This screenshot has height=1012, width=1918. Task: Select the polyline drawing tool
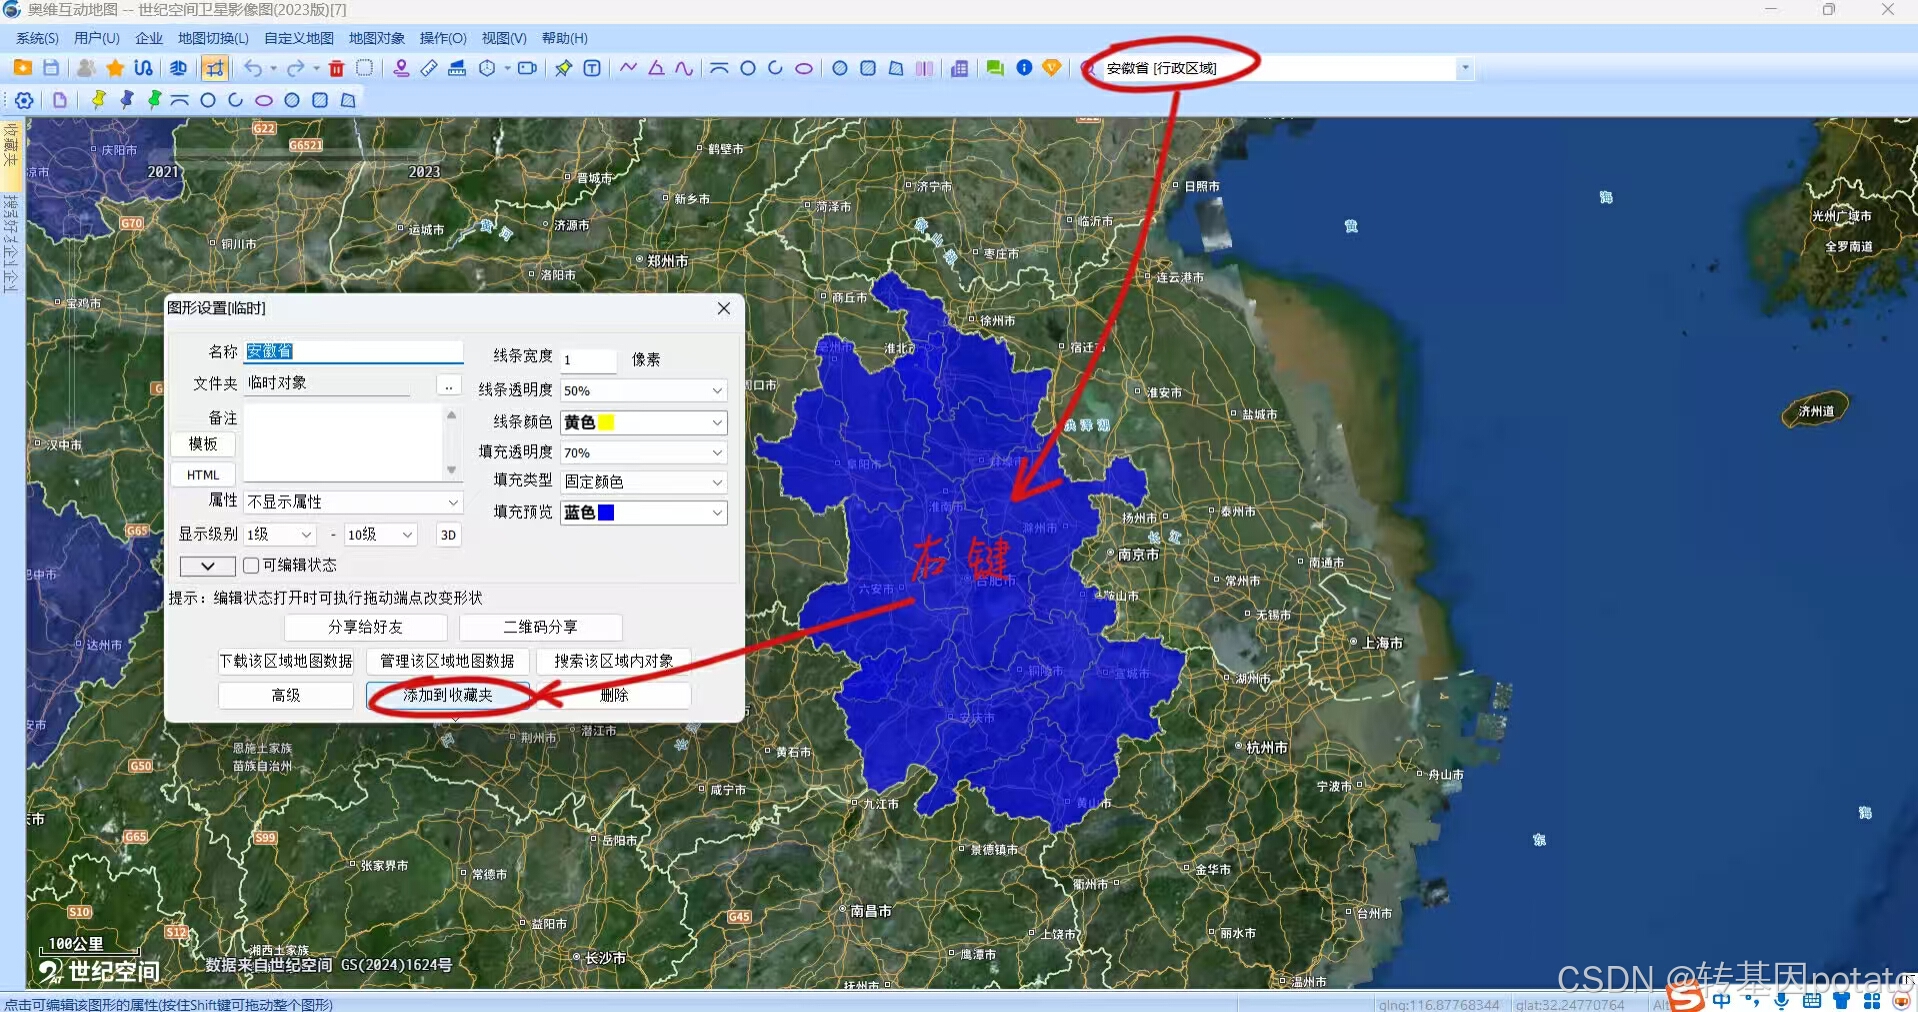[628, 68]
